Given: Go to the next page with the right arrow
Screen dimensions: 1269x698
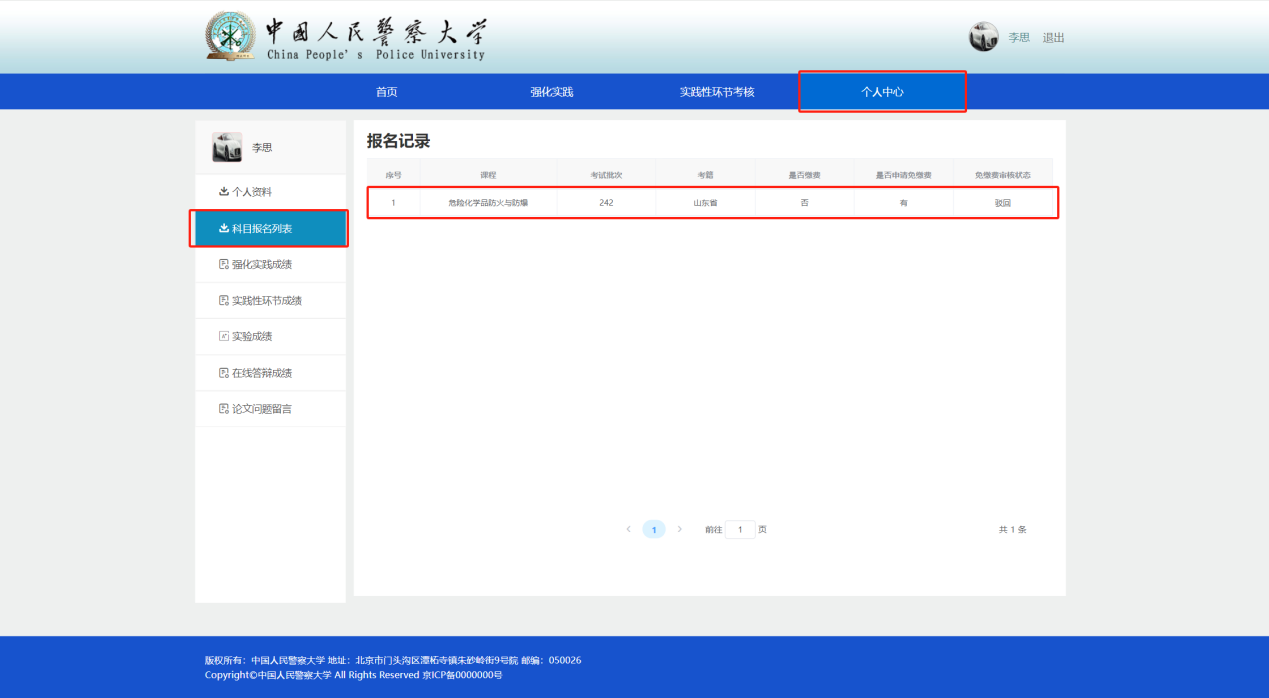Looking at the screenshot, I should pos(680,529).
